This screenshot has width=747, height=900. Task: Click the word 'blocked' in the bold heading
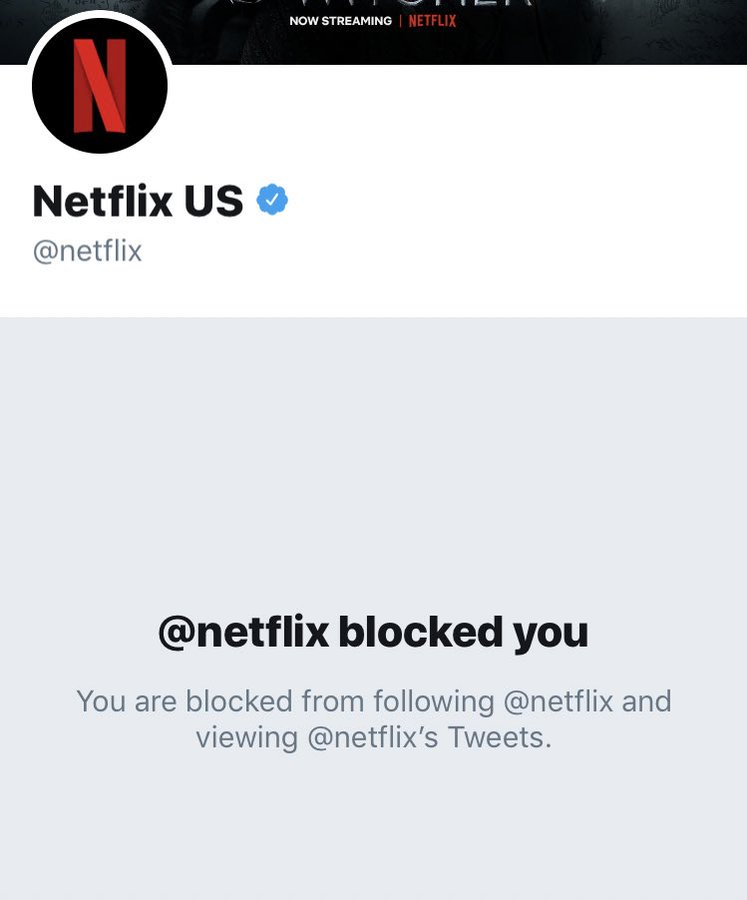[x=421, y=631]
